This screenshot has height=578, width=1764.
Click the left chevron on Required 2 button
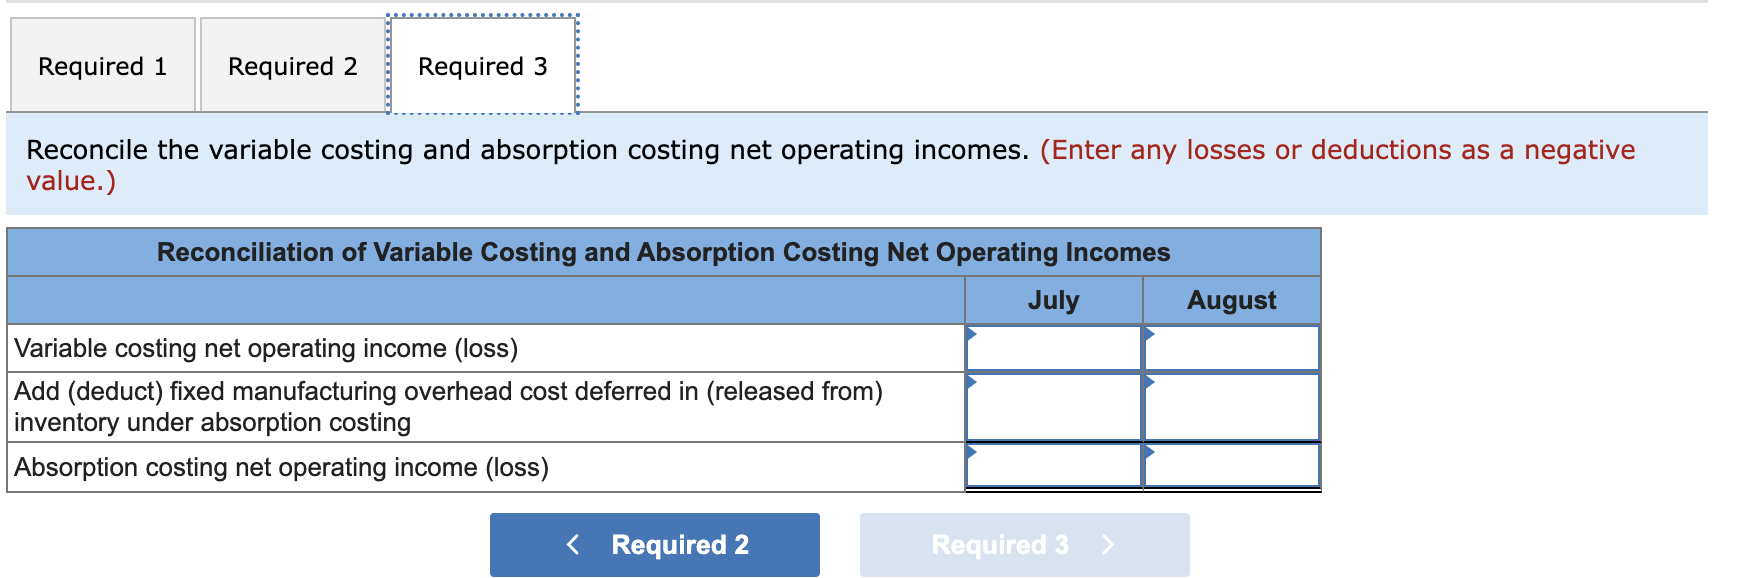(x=573, y=544)
